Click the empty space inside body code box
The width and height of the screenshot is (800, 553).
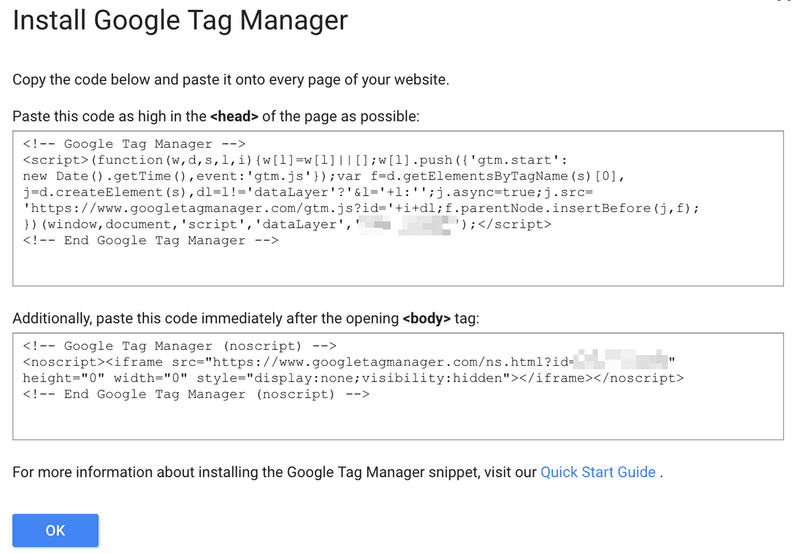click(x=398, y=421)
